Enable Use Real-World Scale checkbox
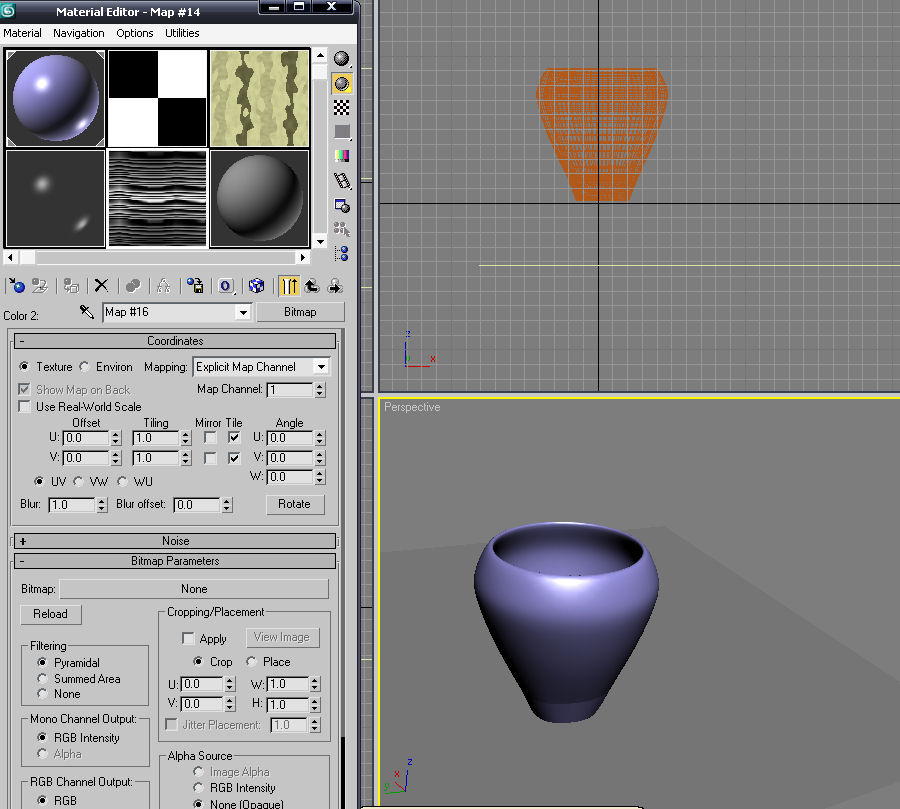 [26, 407]
